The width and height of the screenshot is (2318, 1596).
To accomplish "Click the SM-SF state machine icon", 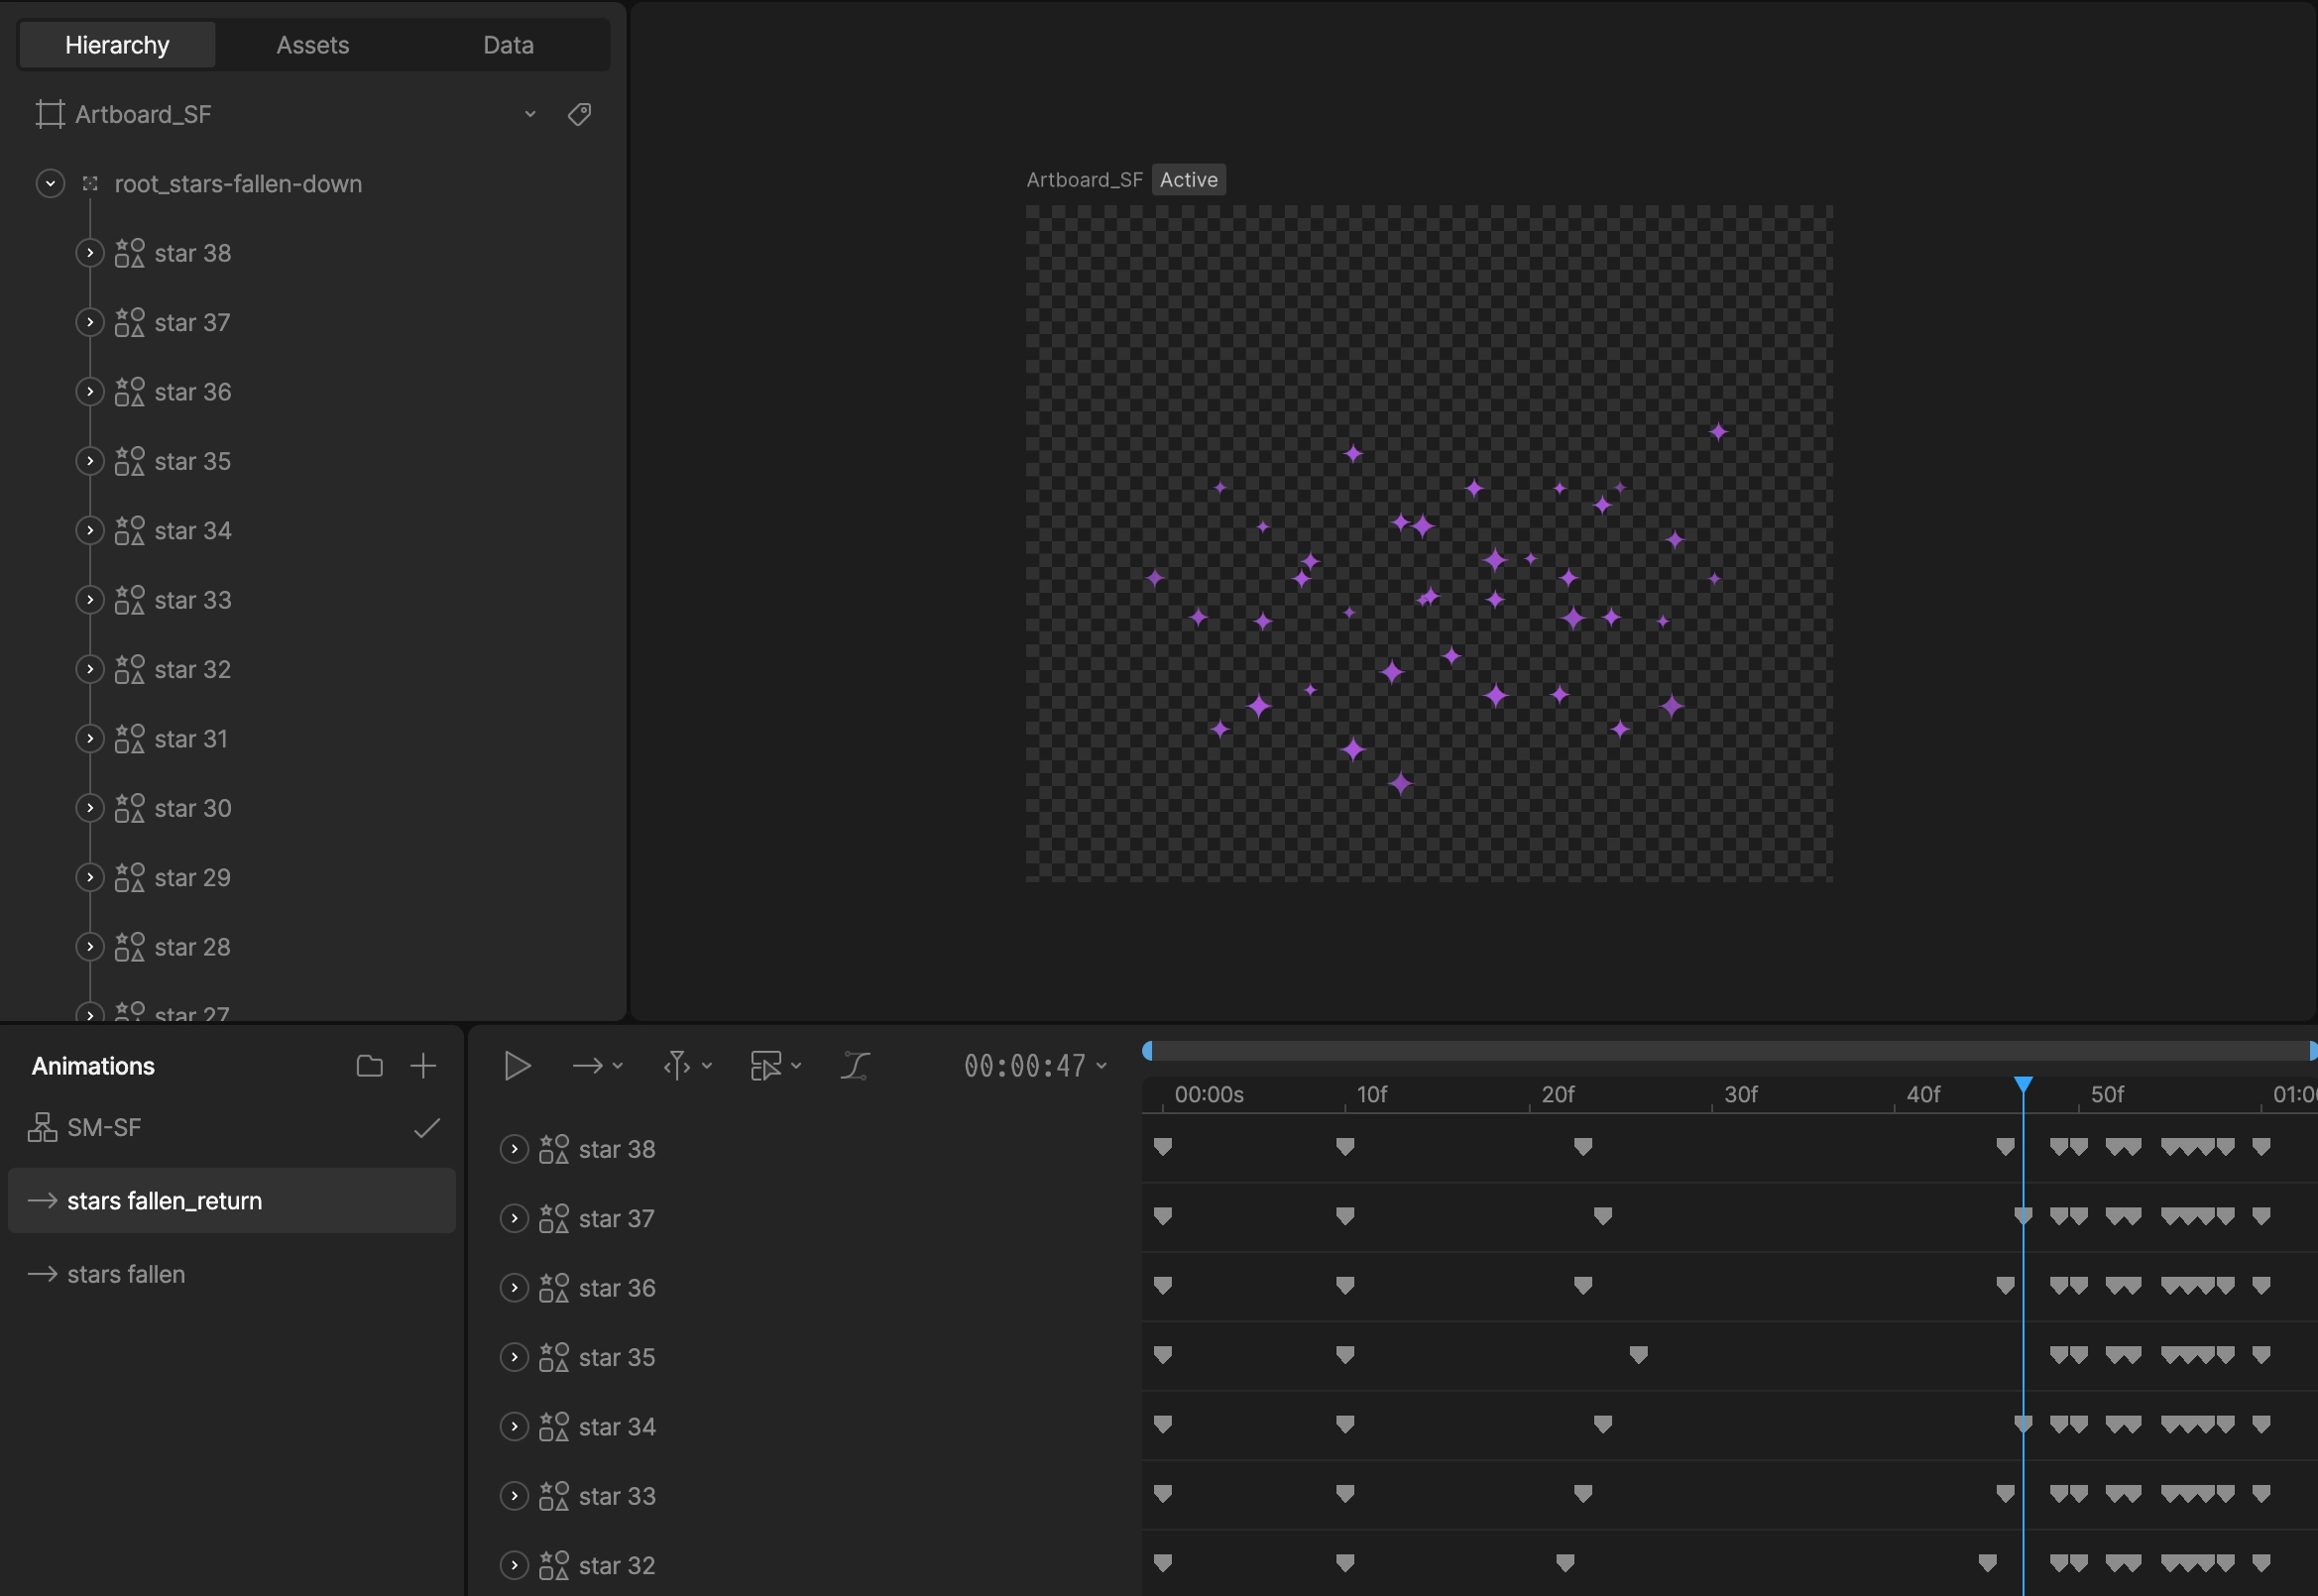I will pos(42,1128).
